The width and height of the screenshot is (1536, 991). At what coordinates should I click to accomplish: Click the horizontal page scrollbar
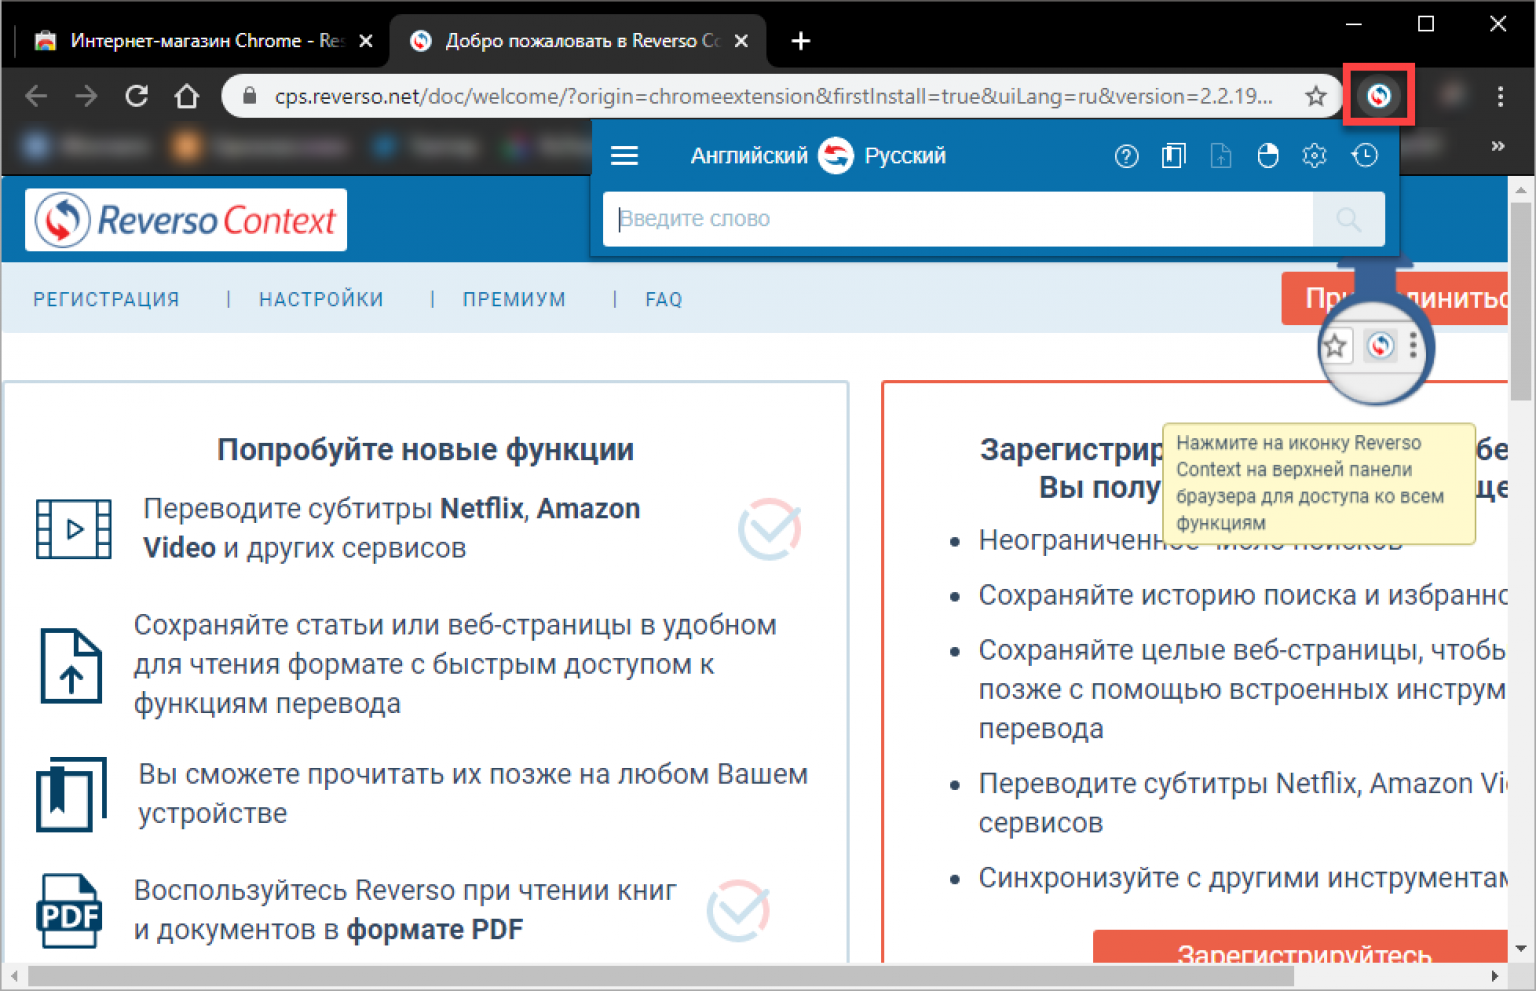coord(660,976)
